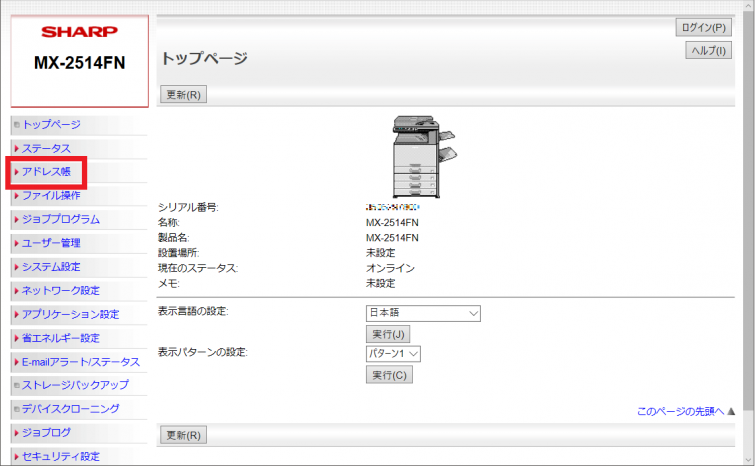Click 実行(C) to apply pattern
Screen dimensions: 755x466
tap(389, 375)
